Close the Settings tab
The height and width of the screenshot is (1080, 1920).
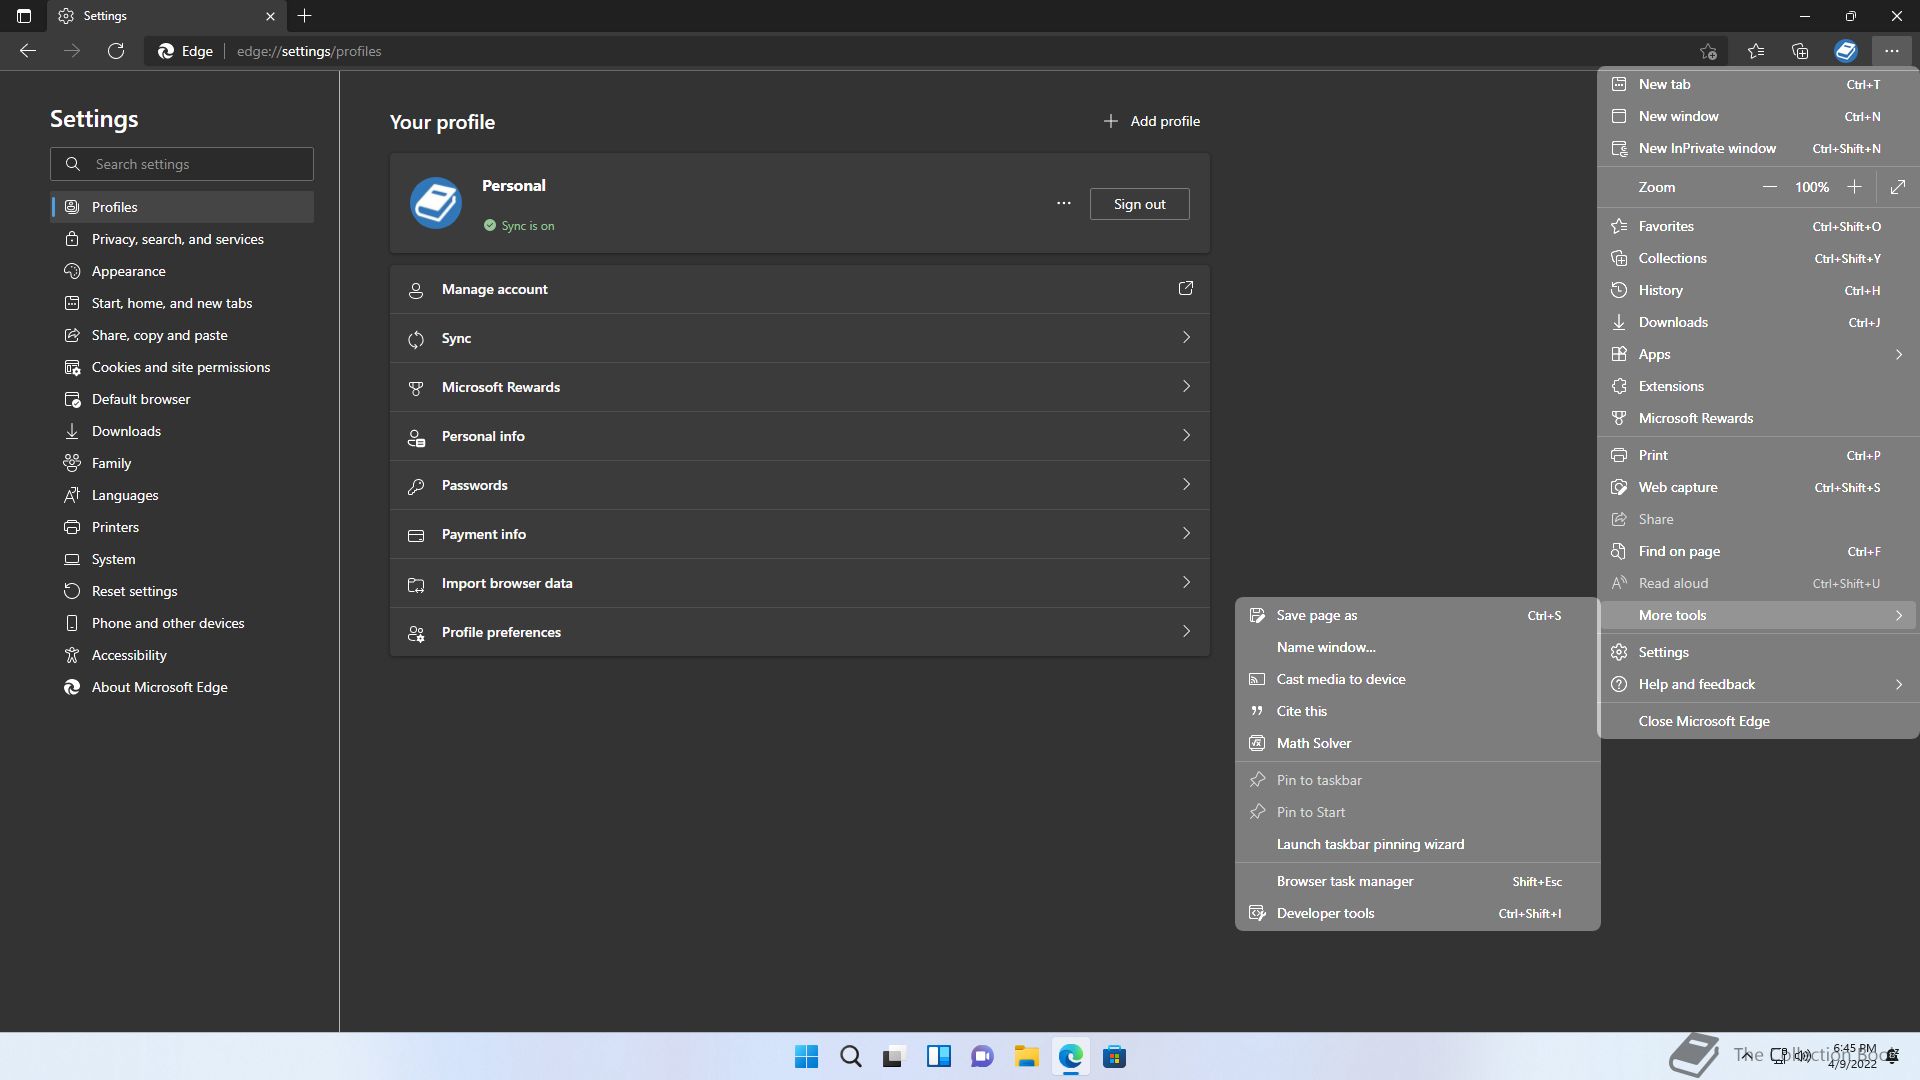point(270,16)
